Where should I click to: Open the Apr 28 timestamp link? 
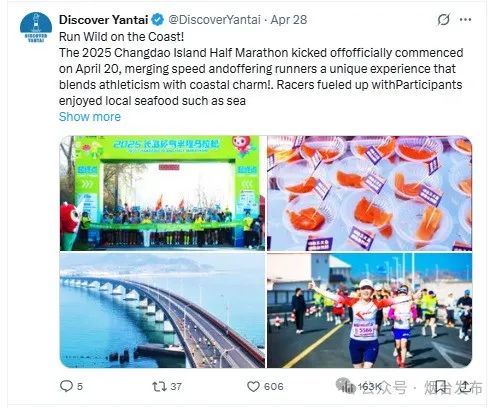click(289, 20)
